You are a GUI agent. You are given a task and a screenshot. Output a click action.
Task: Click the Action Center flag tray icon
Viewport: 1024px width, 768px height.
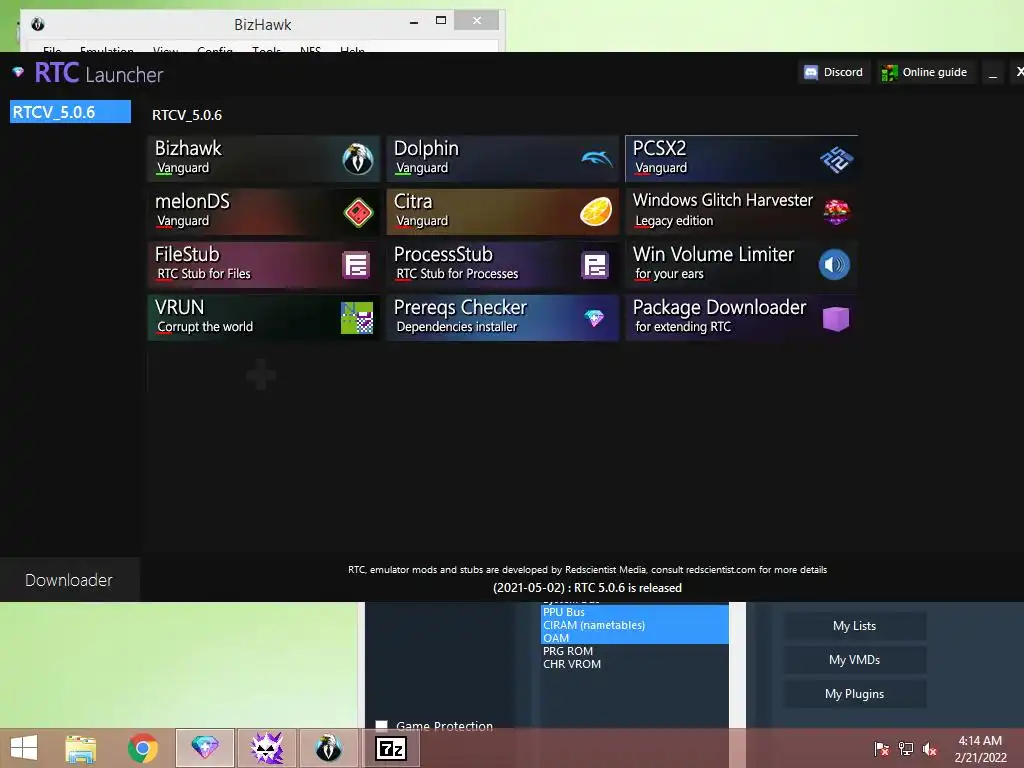click(x=882, y=748)
